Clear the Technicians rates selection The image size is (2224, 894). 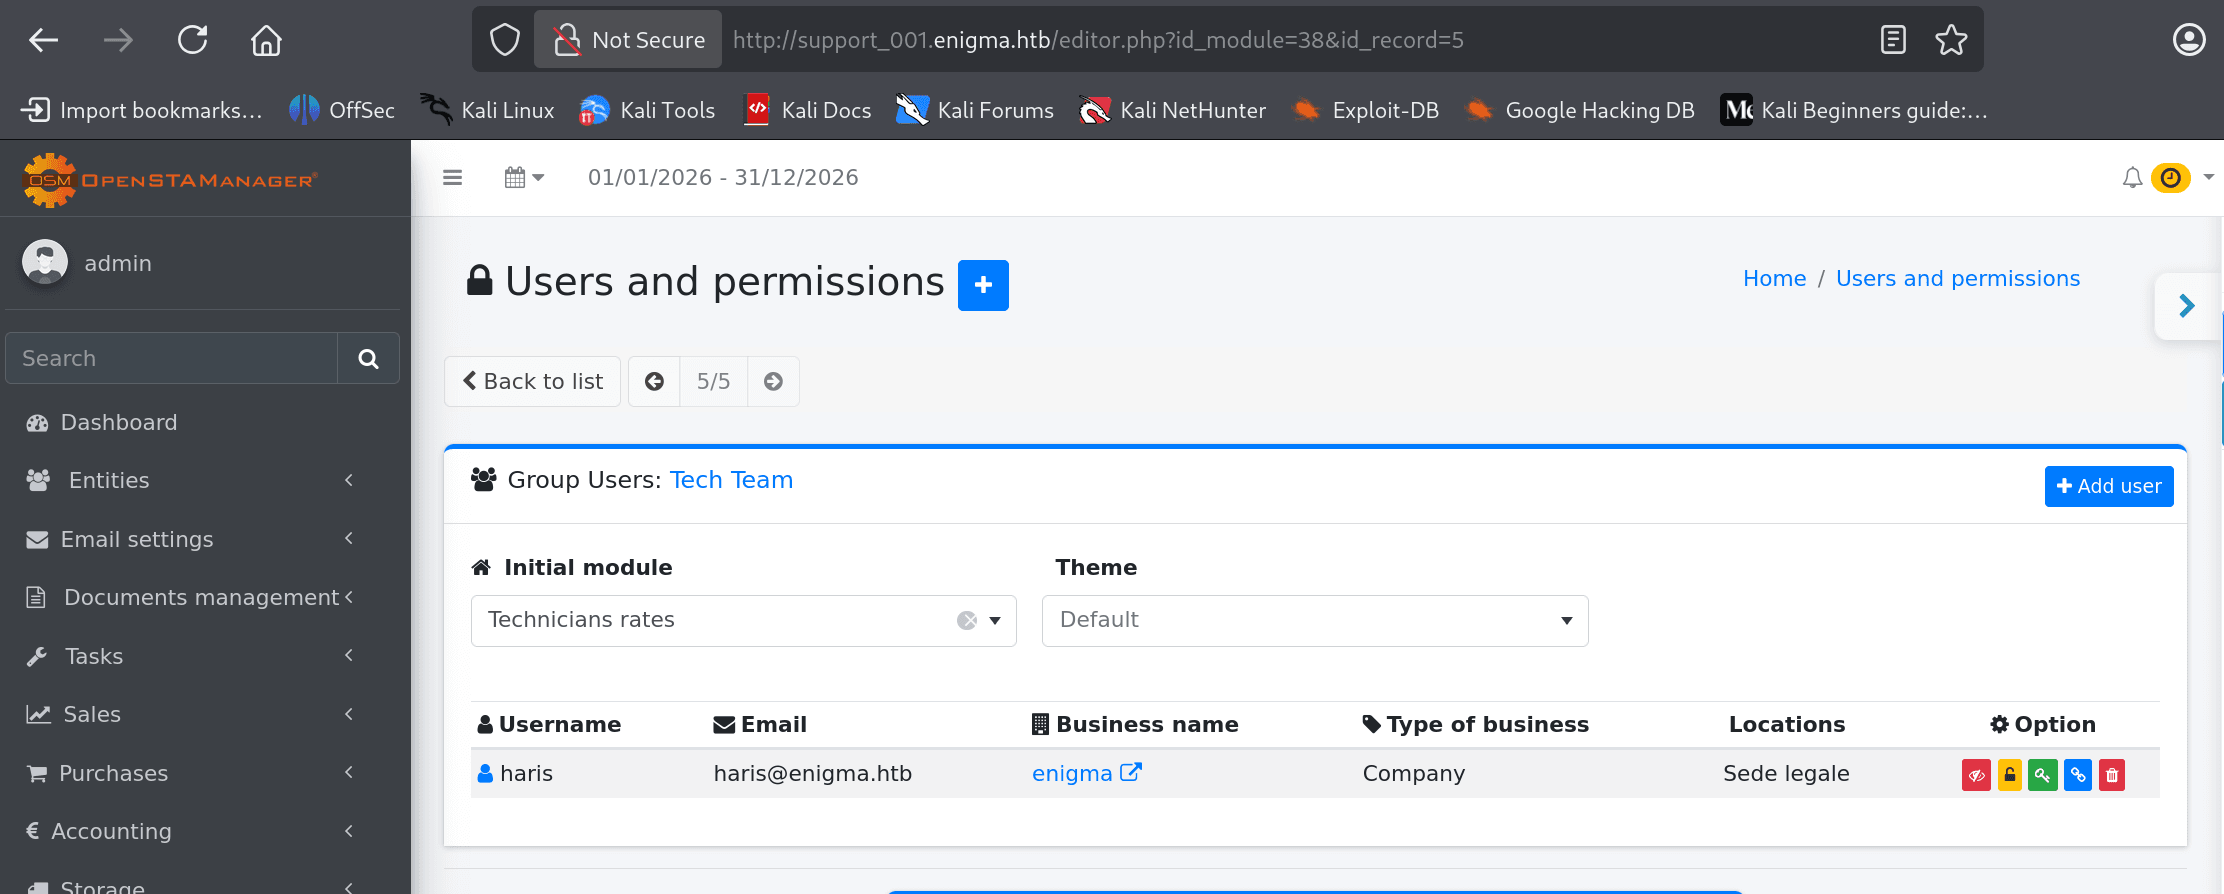[967, 621]
